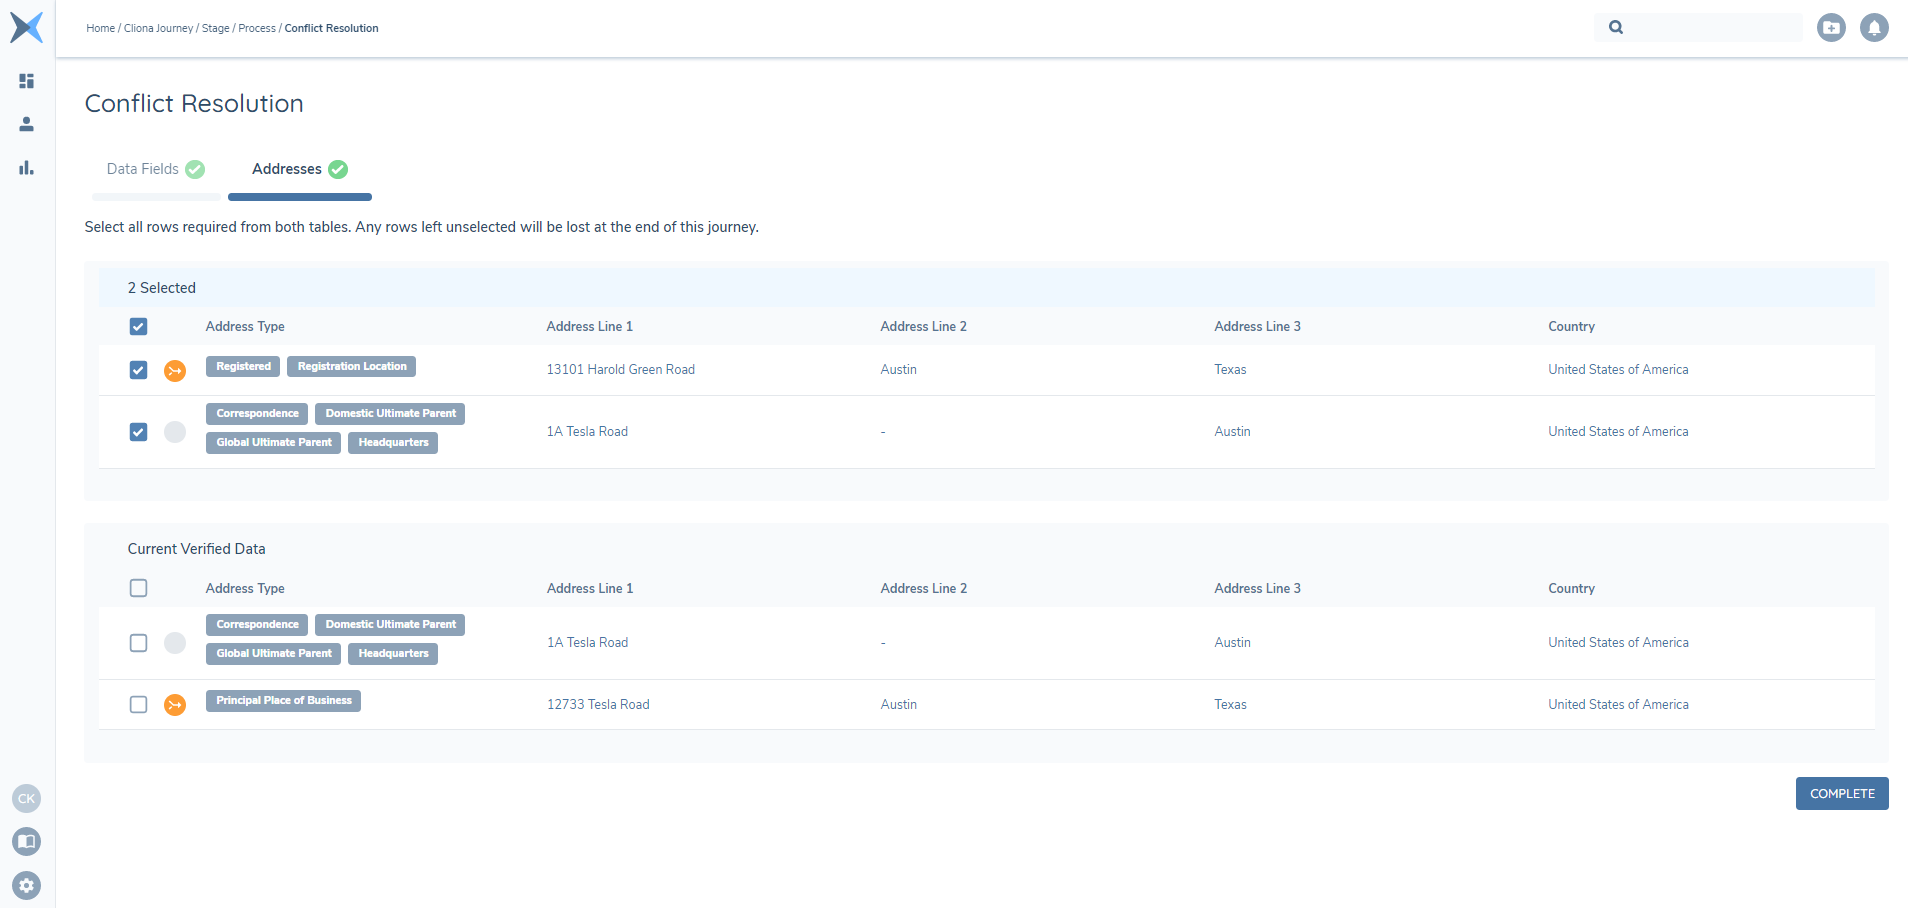Viewport: 1908px width, 908px height.
Task: Switch to the Data Fields tab
Action: pyautogui.click(x=142, y=169)
